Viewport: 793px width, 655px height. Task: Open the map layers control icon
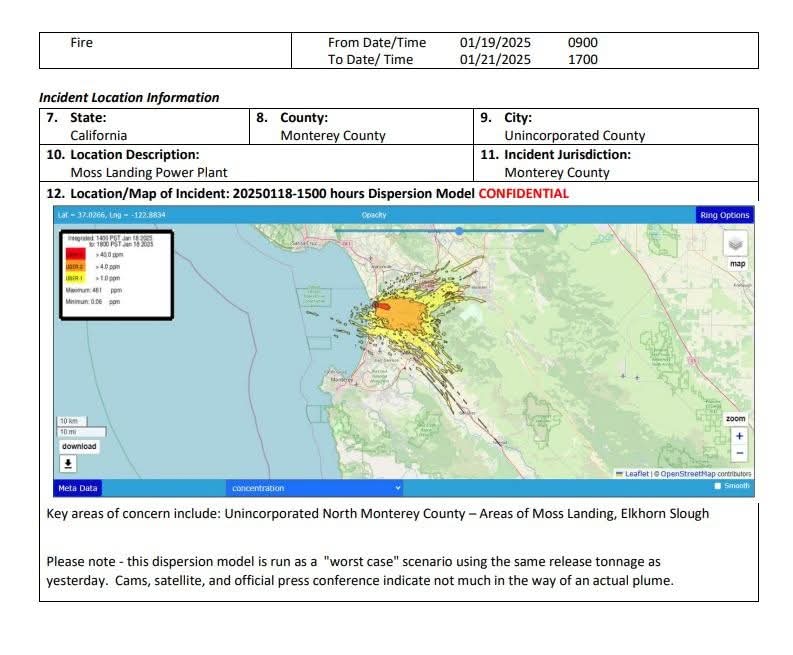coord(735,244)
